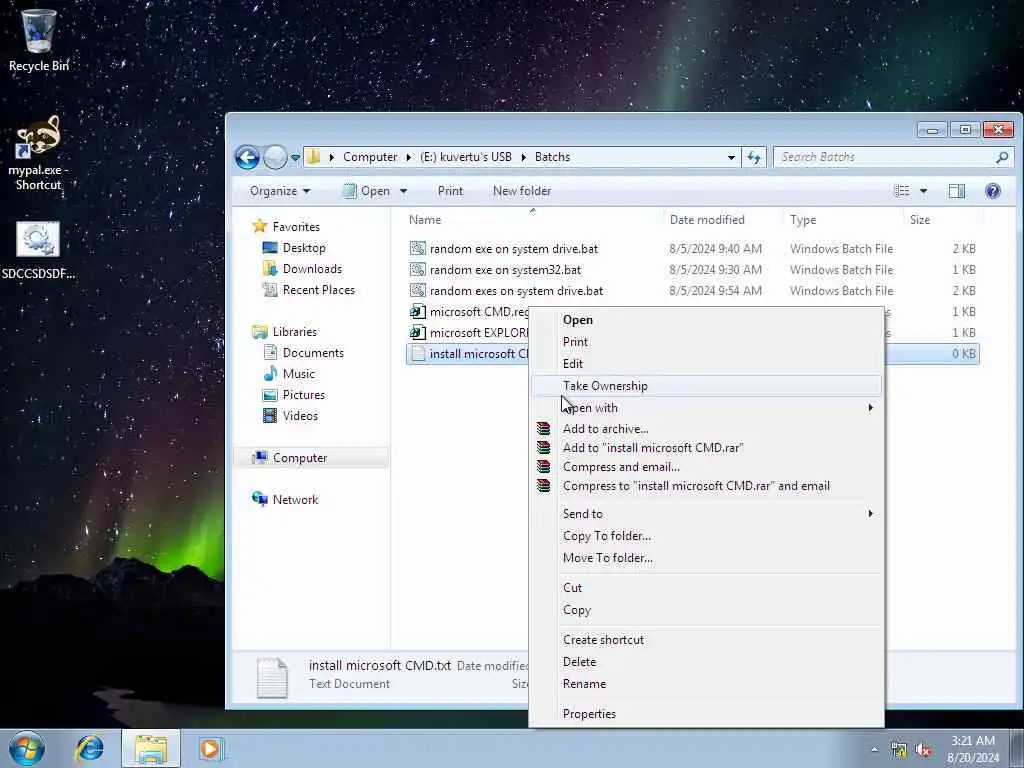The width and height of the screenshot is (1024, 768).
Task: Open Recent Places in navigation pane
Action: pos(308,289)
